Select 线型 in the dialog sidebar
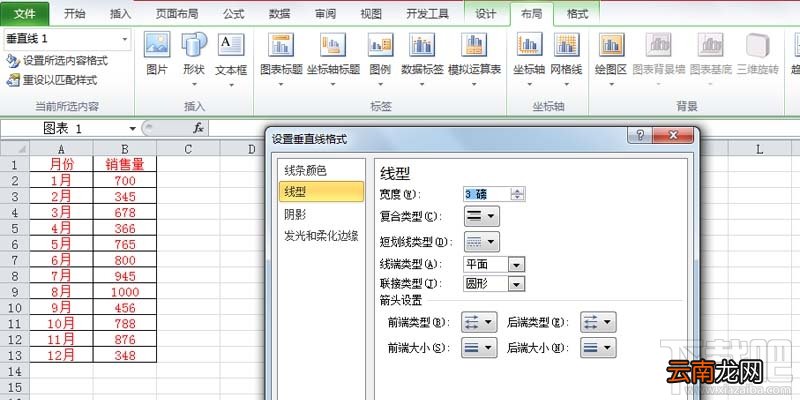The height and width of the screenshot is (400, 800). pos(321,192)
